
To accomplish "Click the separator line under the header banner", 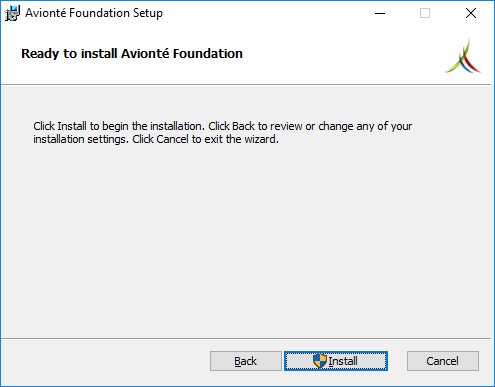I will 246,85.
